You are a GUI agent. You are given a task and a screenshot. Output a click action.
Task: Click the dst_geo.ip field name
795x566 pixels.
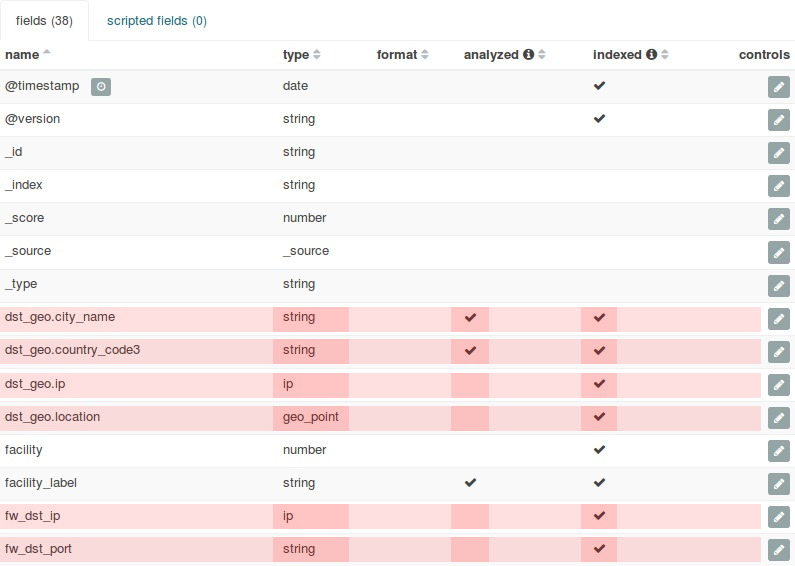coord(35,384)
